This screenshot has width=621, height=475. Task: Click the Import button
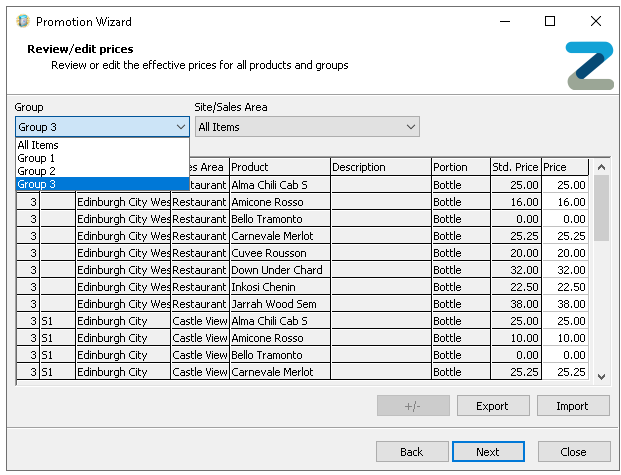point(573,406)
